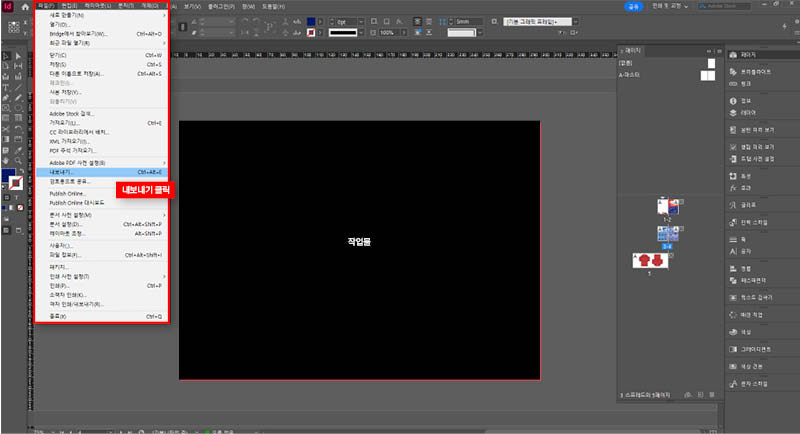This screenshot has height=434, width=800.
Task: Open the 색상 견본 (Swatches) panel icon
Action: (x=733, y=366)
